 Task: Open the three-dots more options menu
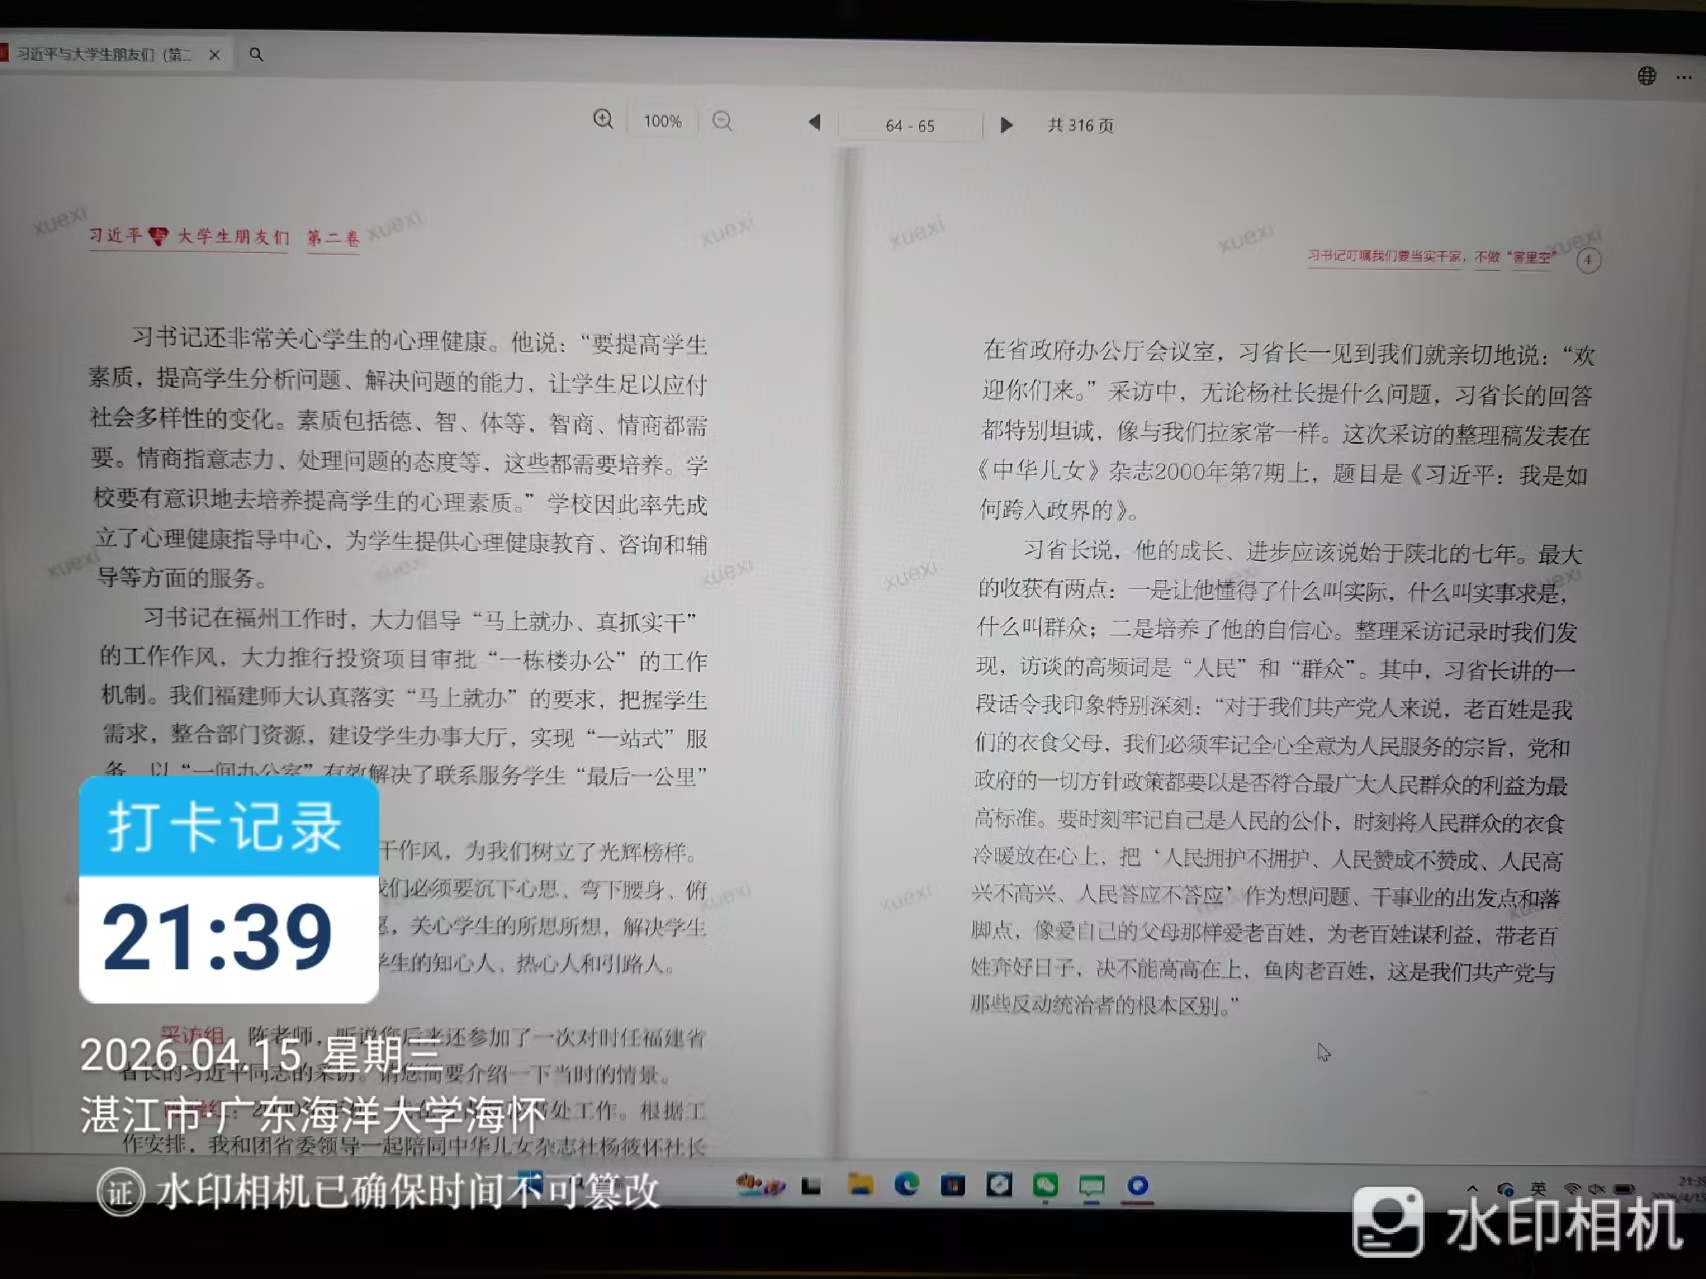point(1684,77)
